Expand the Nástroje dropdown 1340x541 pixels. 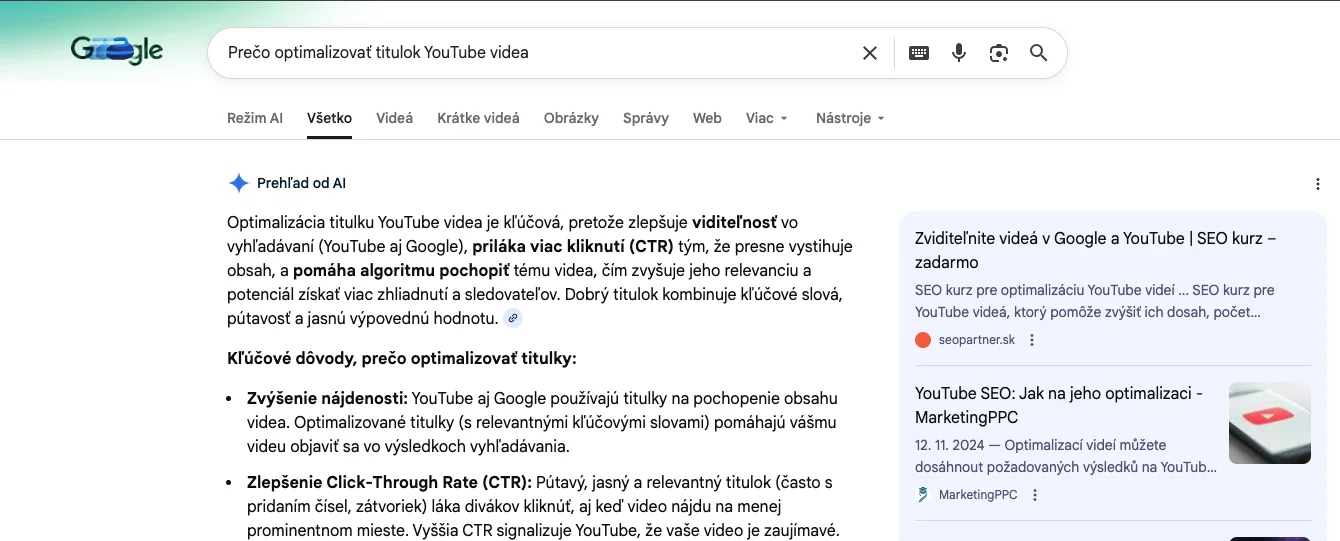tap(850, 118)
